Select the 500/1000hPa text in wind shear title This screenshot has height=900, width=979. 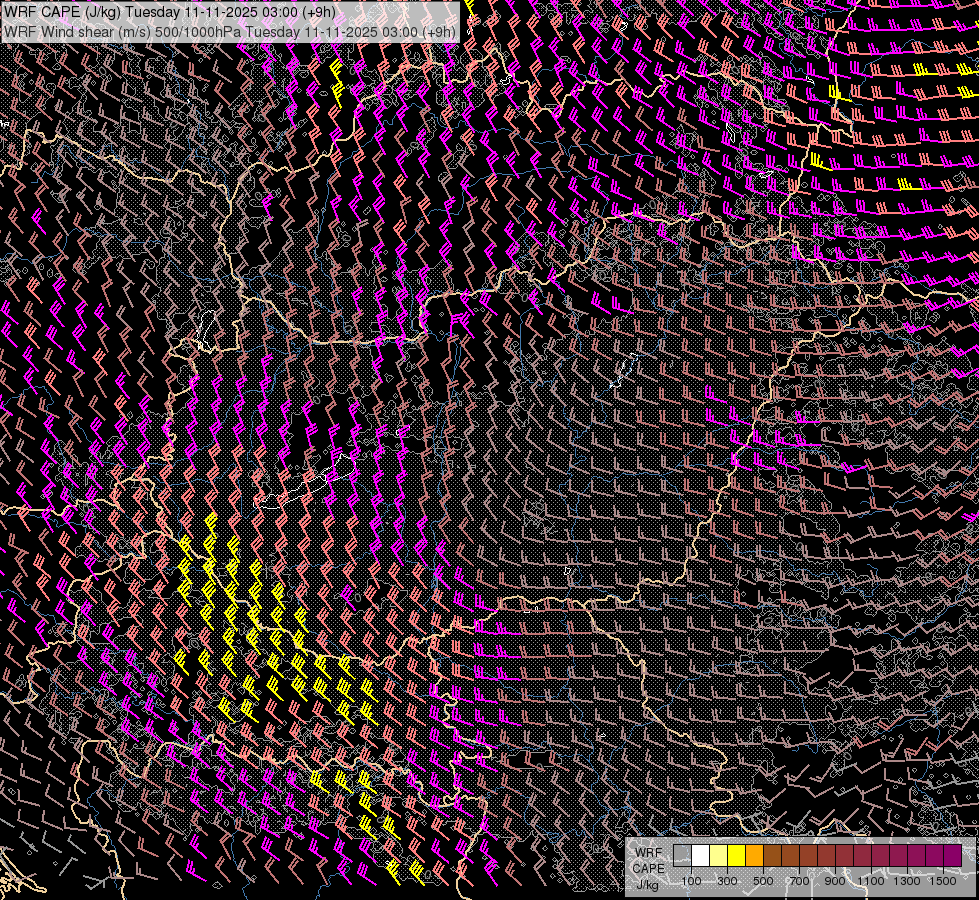click(x=197, y=31)
